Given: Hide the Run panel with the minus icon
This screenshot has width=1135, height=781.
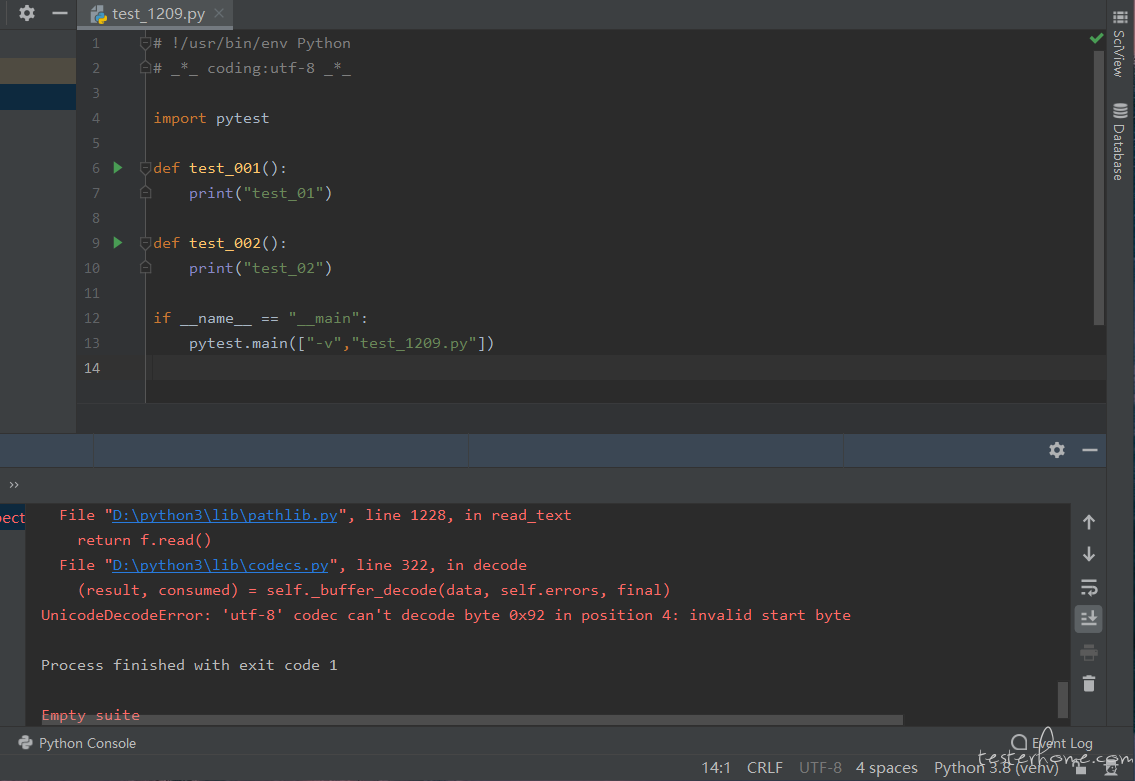Looking at the screenshot, I should (1090, 450).
